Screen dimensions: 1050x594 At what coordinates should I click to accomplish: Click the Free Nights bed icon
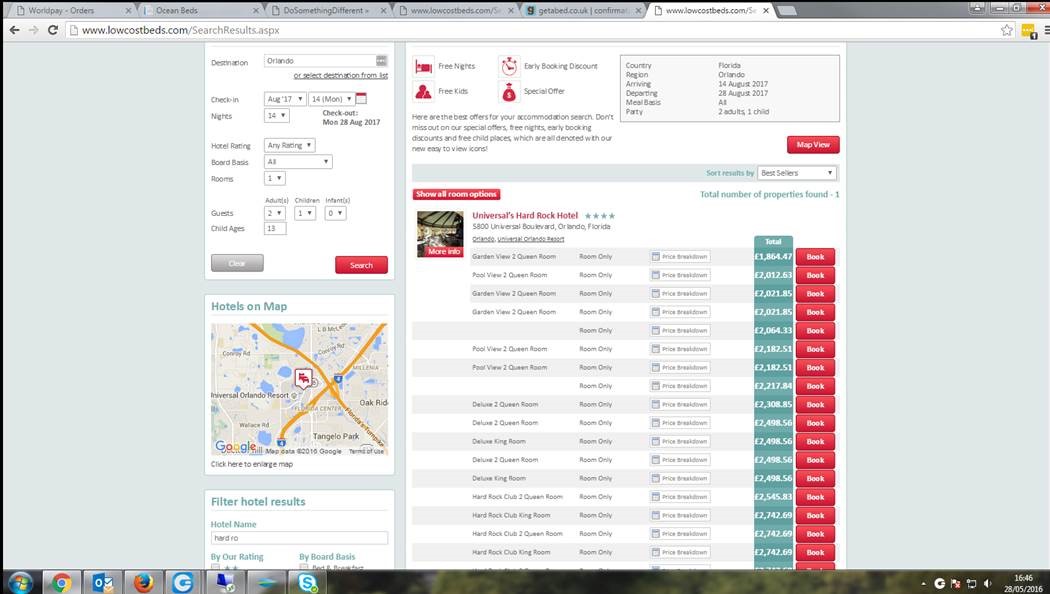[423, 66]
